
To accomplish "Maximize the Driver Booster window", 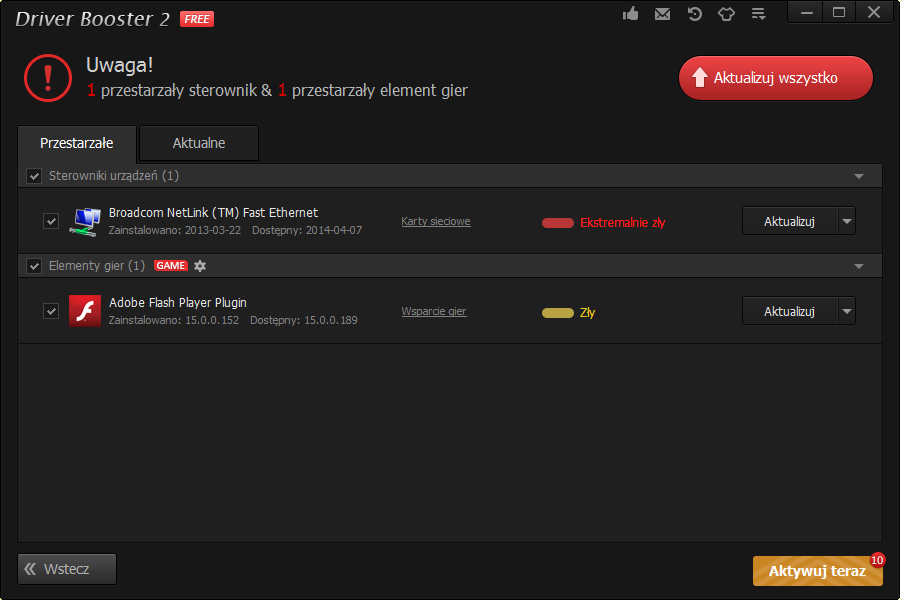I will coord(839,12).
